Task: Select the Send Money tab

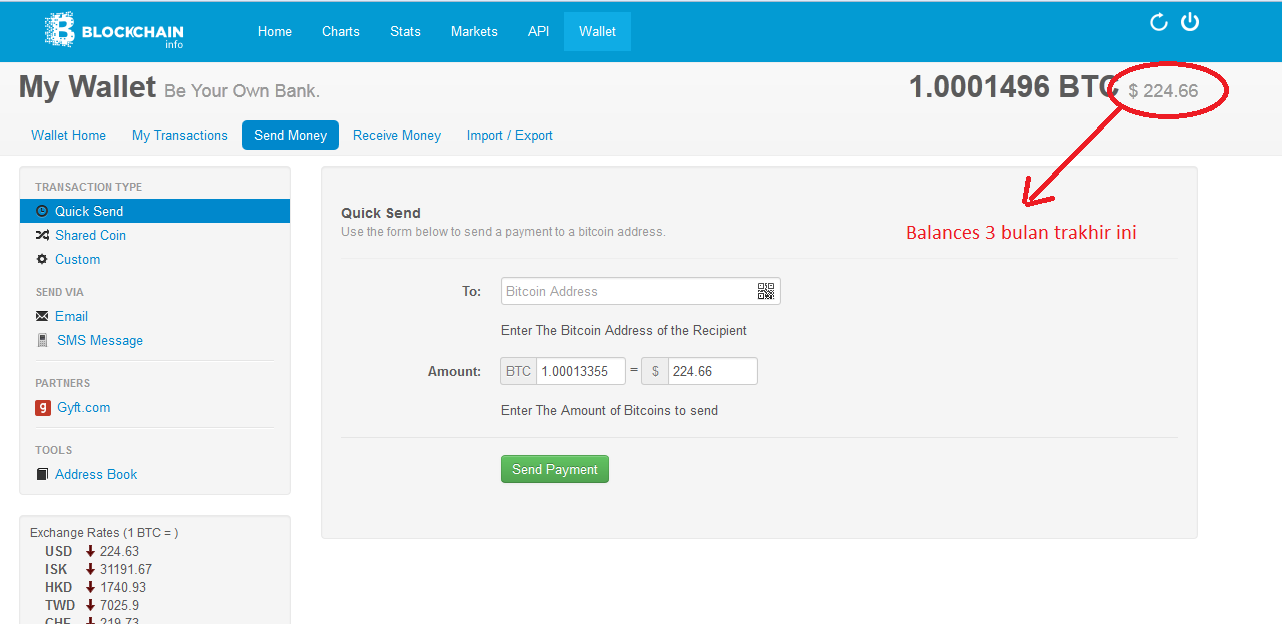Action: click(290, 135)
